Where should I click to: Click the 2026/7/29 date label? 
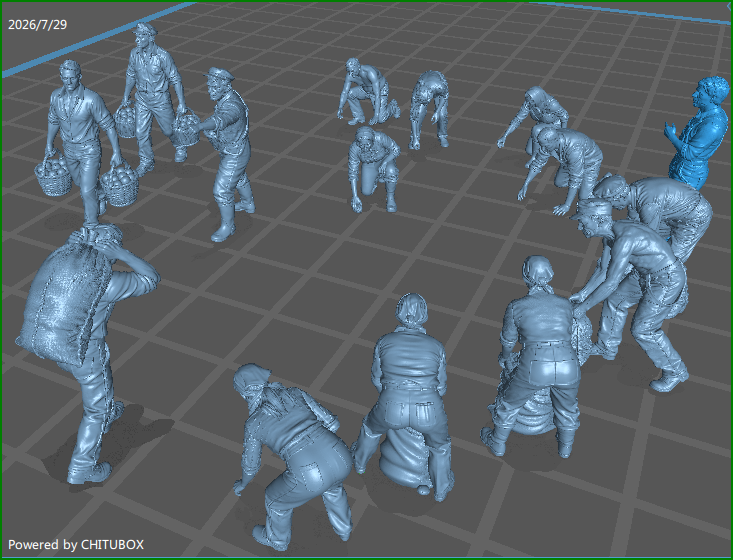coord(37,24)
